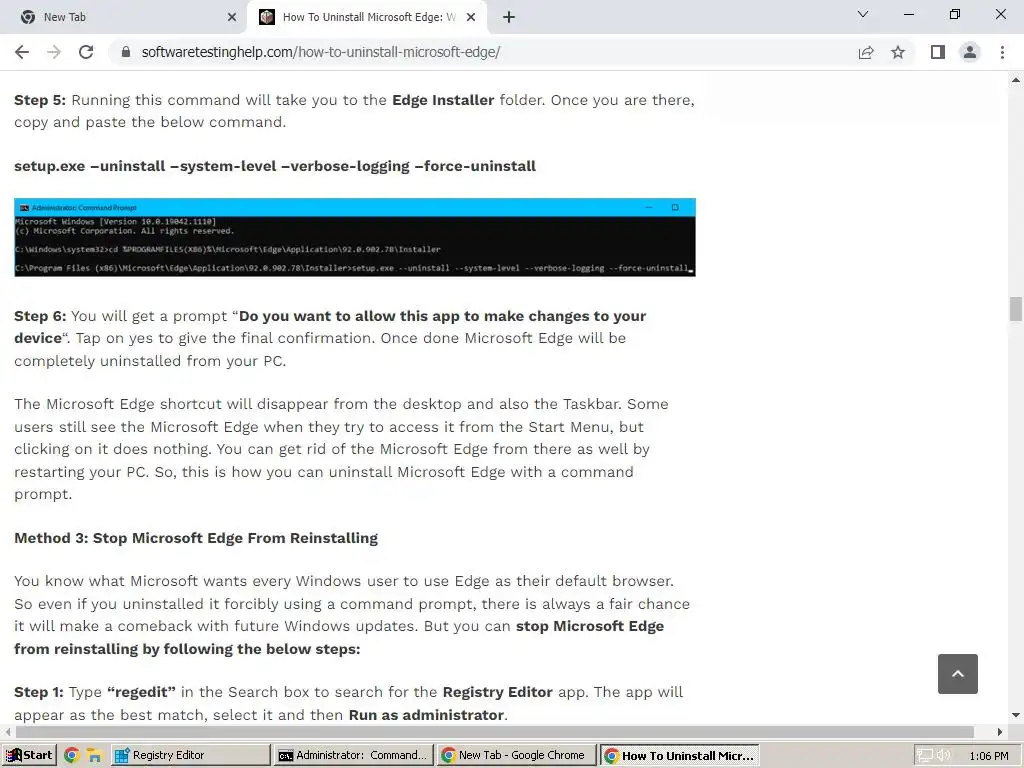This screenshot has height=768, width=1024.
Task: Switch to New Tab - Google Chrome taskbar button
Action: (x=517, y=756)
